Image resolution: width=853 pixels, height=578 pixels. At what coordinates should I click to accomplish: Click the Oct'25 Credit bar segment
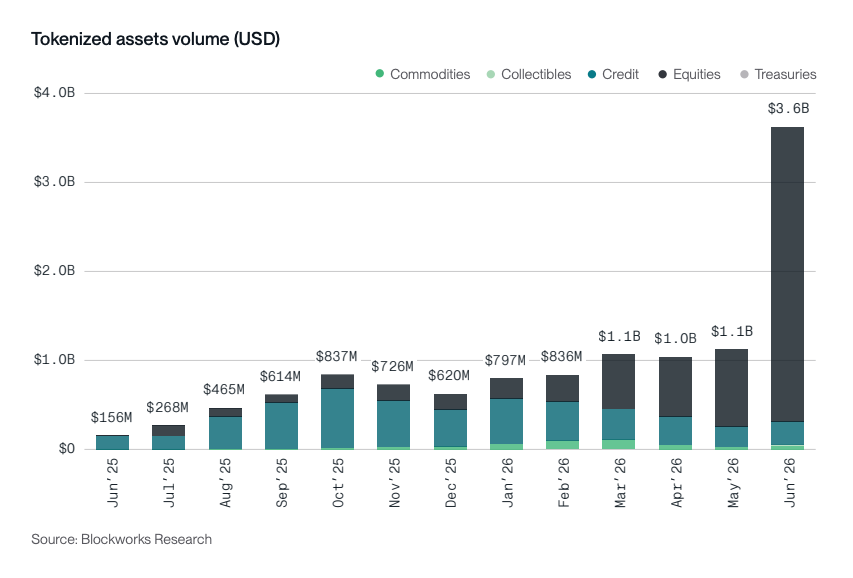[337, 418]
